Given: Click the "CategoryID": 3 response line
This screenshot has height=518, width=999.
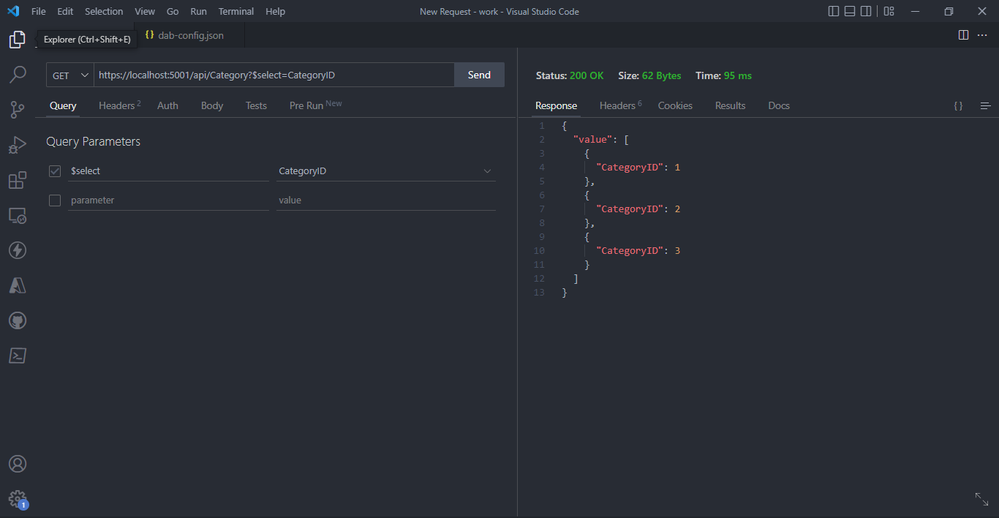Looking at the screenshot, I should (638, 251).
